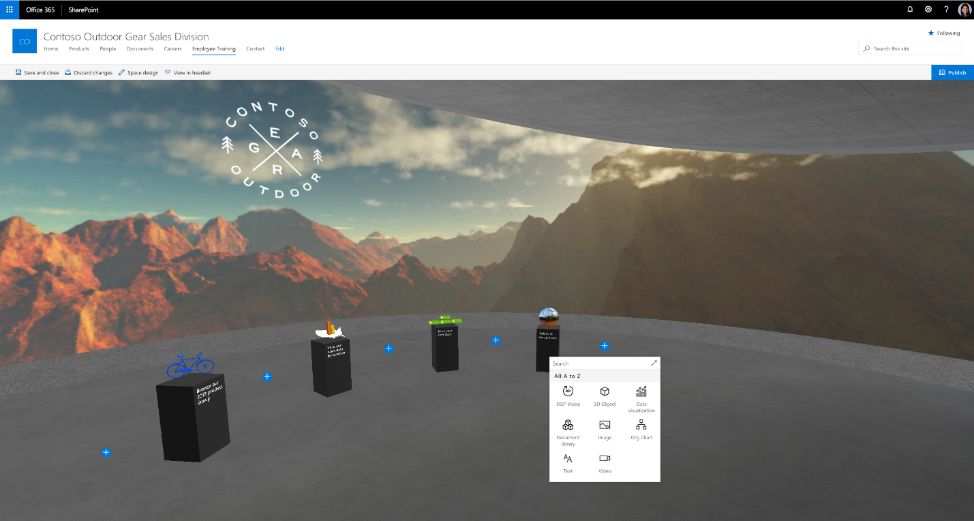This screenshot has height=521, width=974.
Task: Select the blue bicycle 3D object
Action: [x=190, y=365]
